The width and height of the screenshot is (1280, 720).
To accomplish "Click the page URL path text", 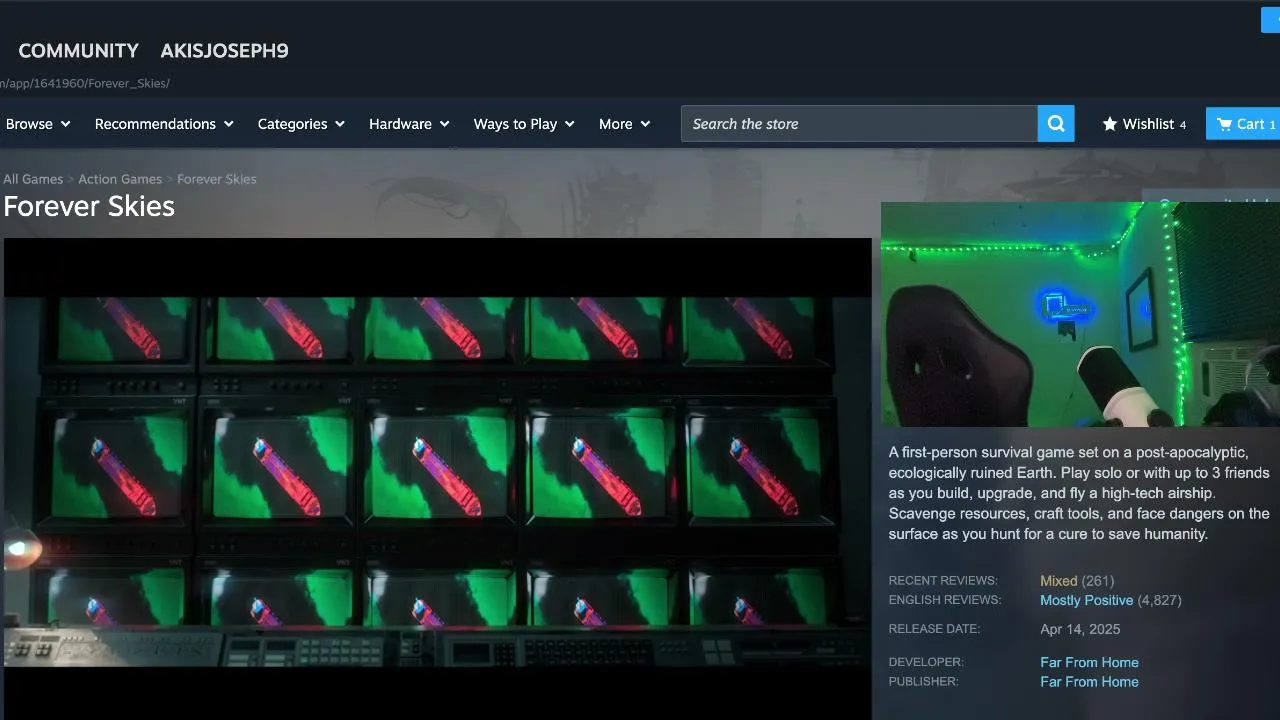I will click(x=85, y=83).
